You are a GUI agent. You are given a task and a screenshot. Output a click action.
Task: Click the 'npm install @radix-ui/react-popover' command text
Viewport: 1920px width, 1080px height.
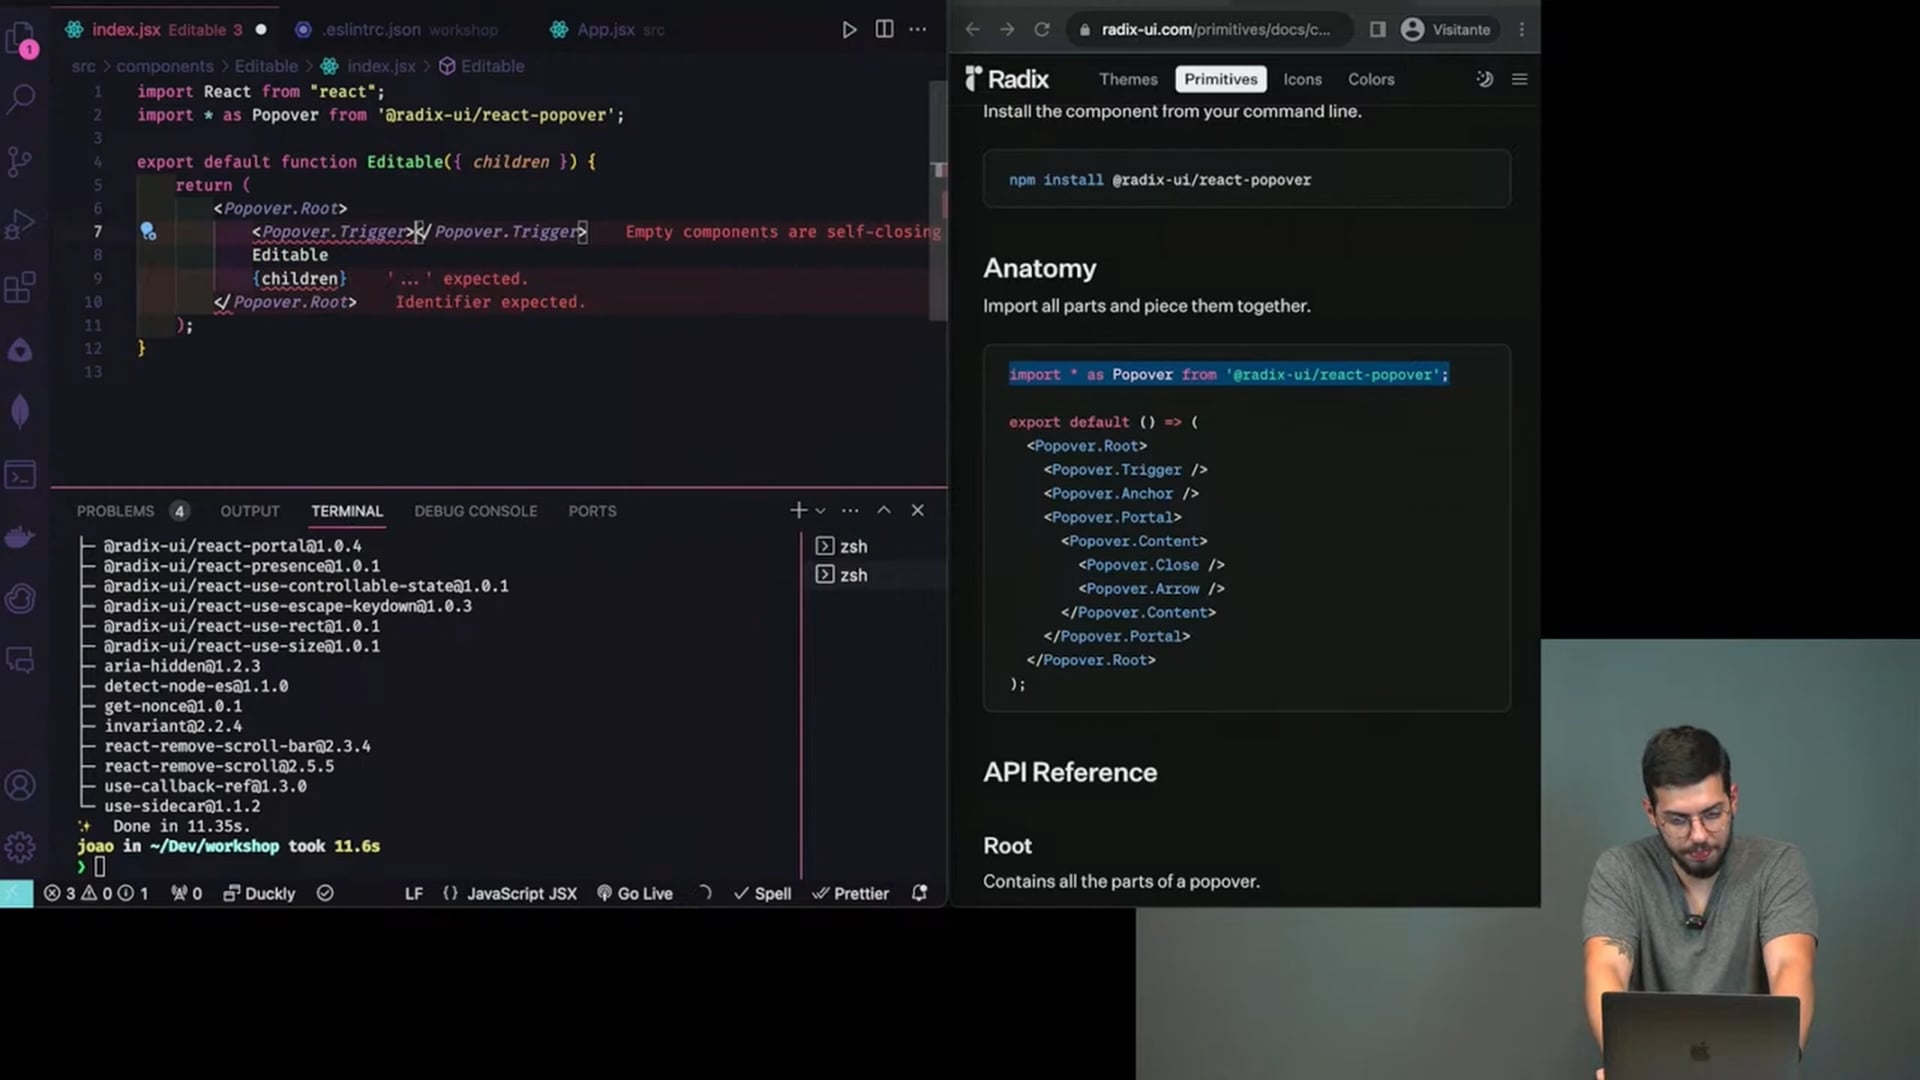click(1160, 180)
